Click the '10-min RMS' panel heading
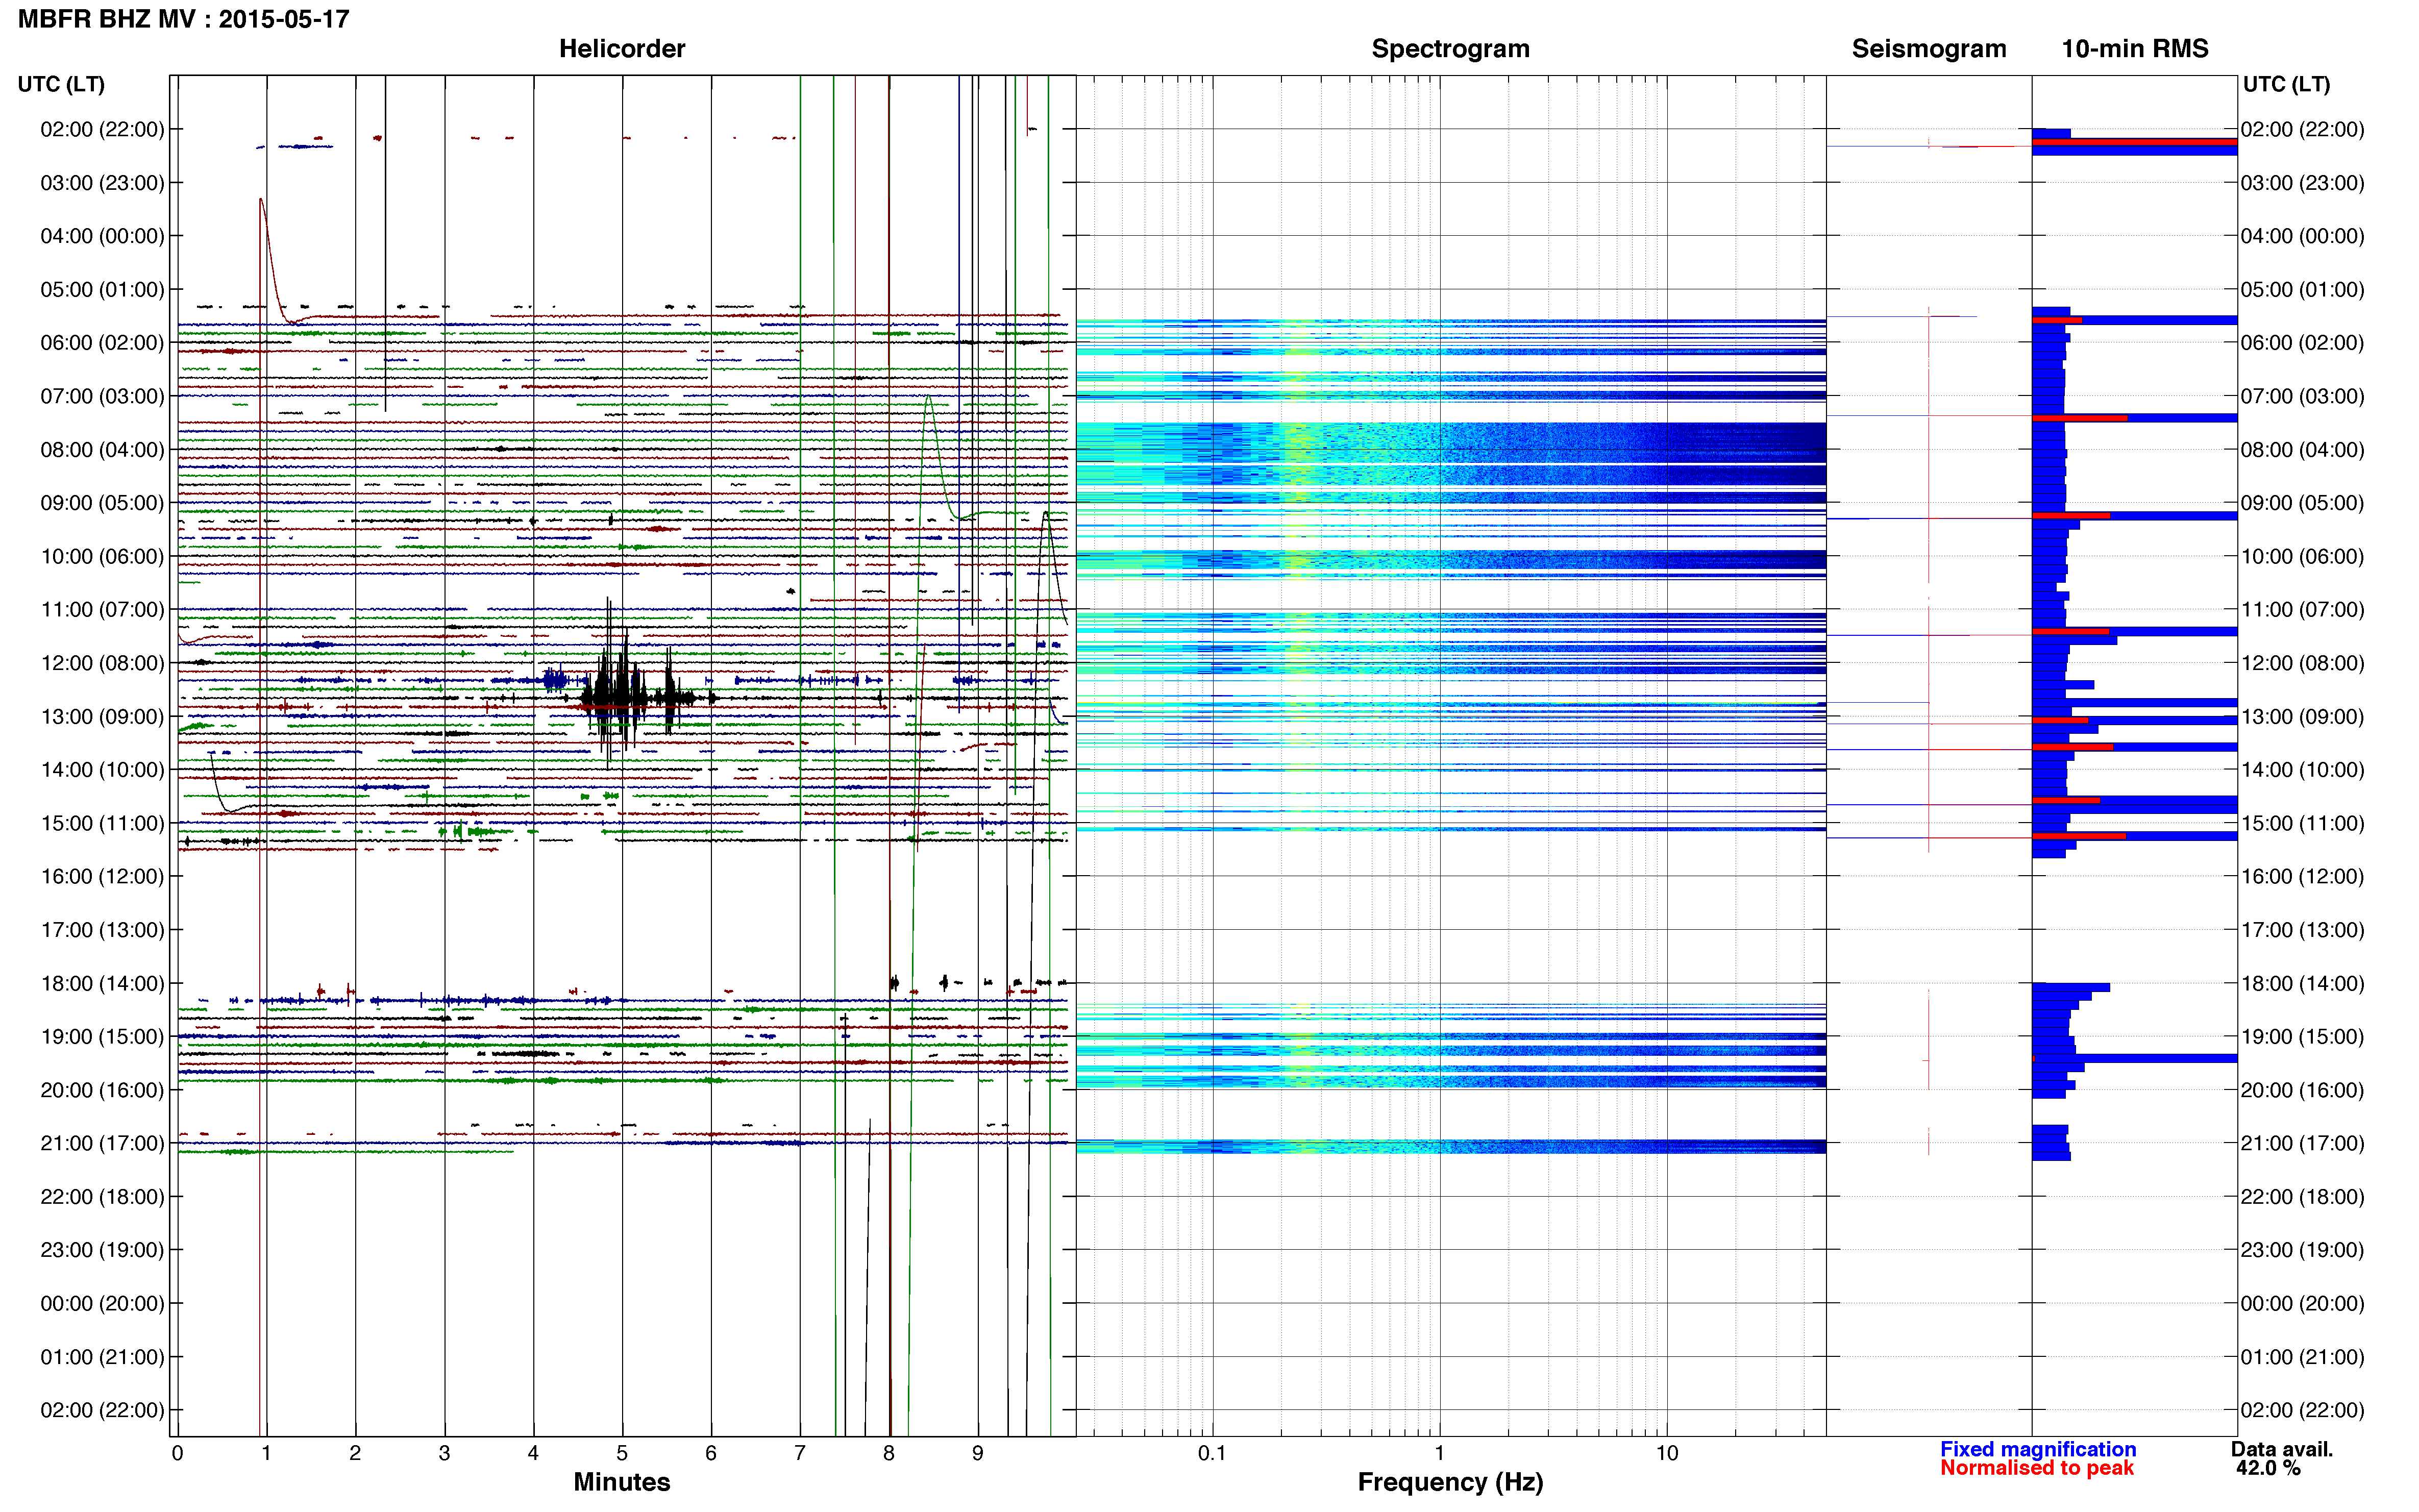The image size is (2419, 1512). point(2135,49)
